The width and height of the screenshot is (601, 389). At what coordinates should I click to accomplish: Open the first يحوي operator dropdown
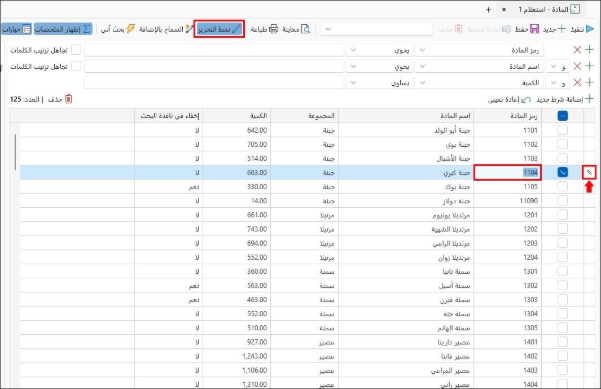pyautogui.click(x=353, y=50)
